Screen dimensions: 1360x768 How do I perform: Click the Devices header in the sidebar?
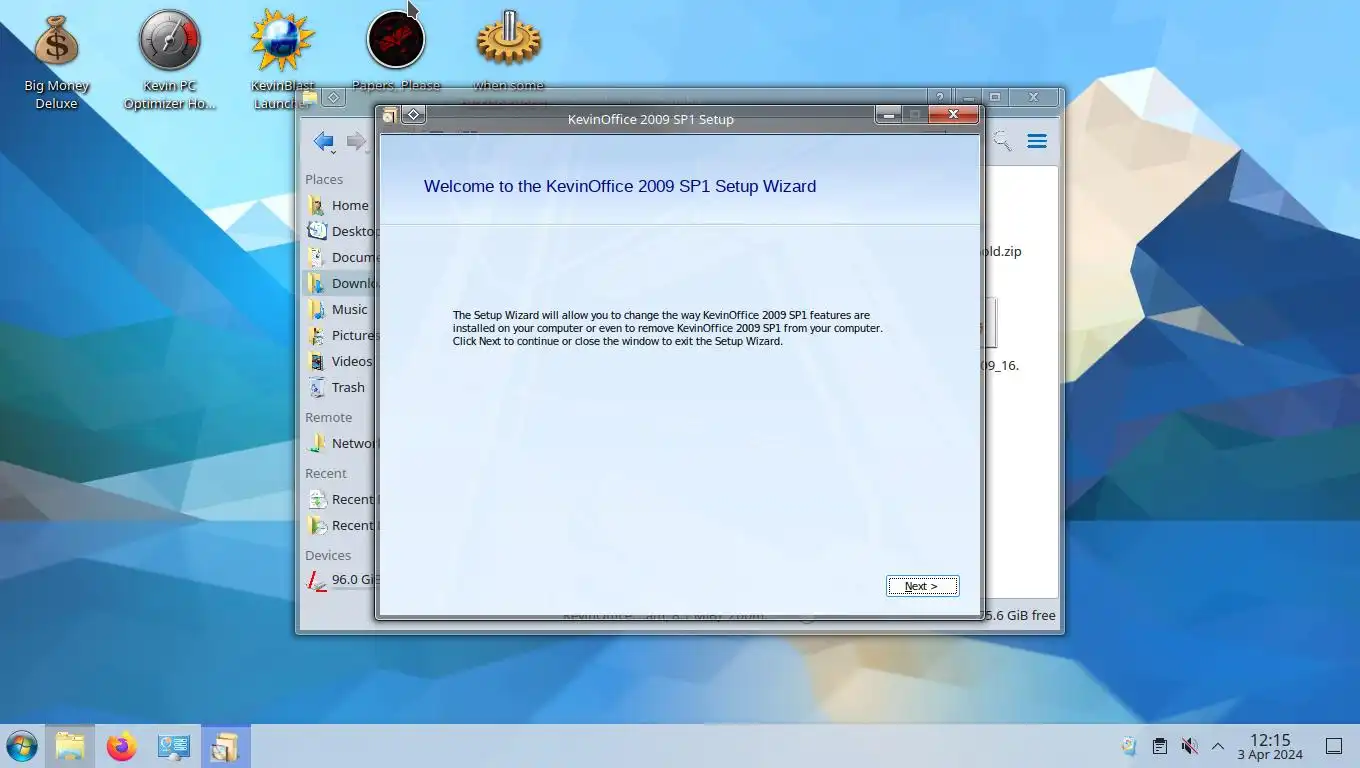pyautogui.click(x=328, y=555)
